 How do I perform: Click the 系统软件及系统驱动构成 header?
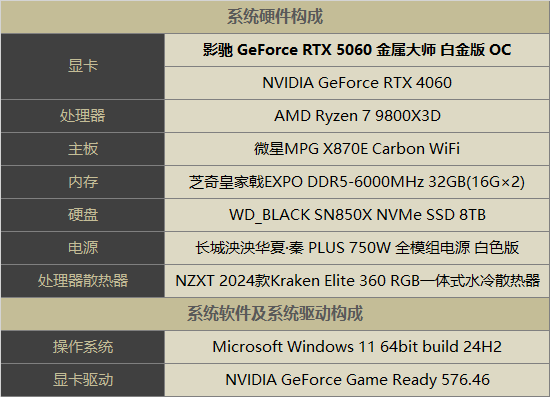275,314
